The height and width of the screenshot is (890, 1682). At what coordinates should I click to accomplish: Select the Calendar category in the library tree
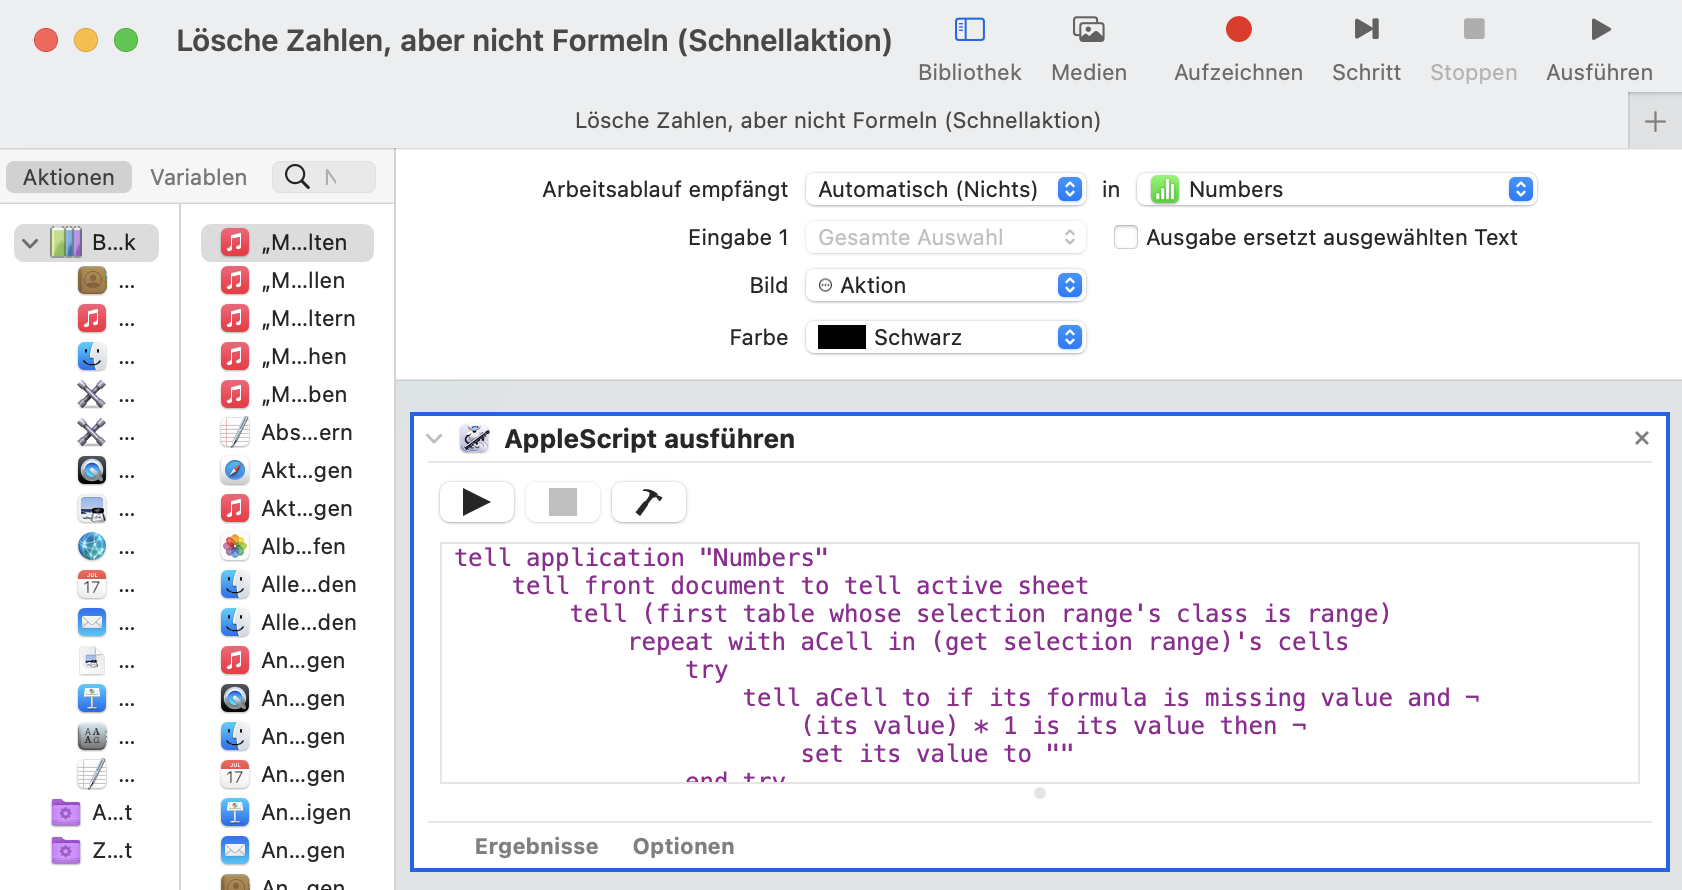pos(92,585)
